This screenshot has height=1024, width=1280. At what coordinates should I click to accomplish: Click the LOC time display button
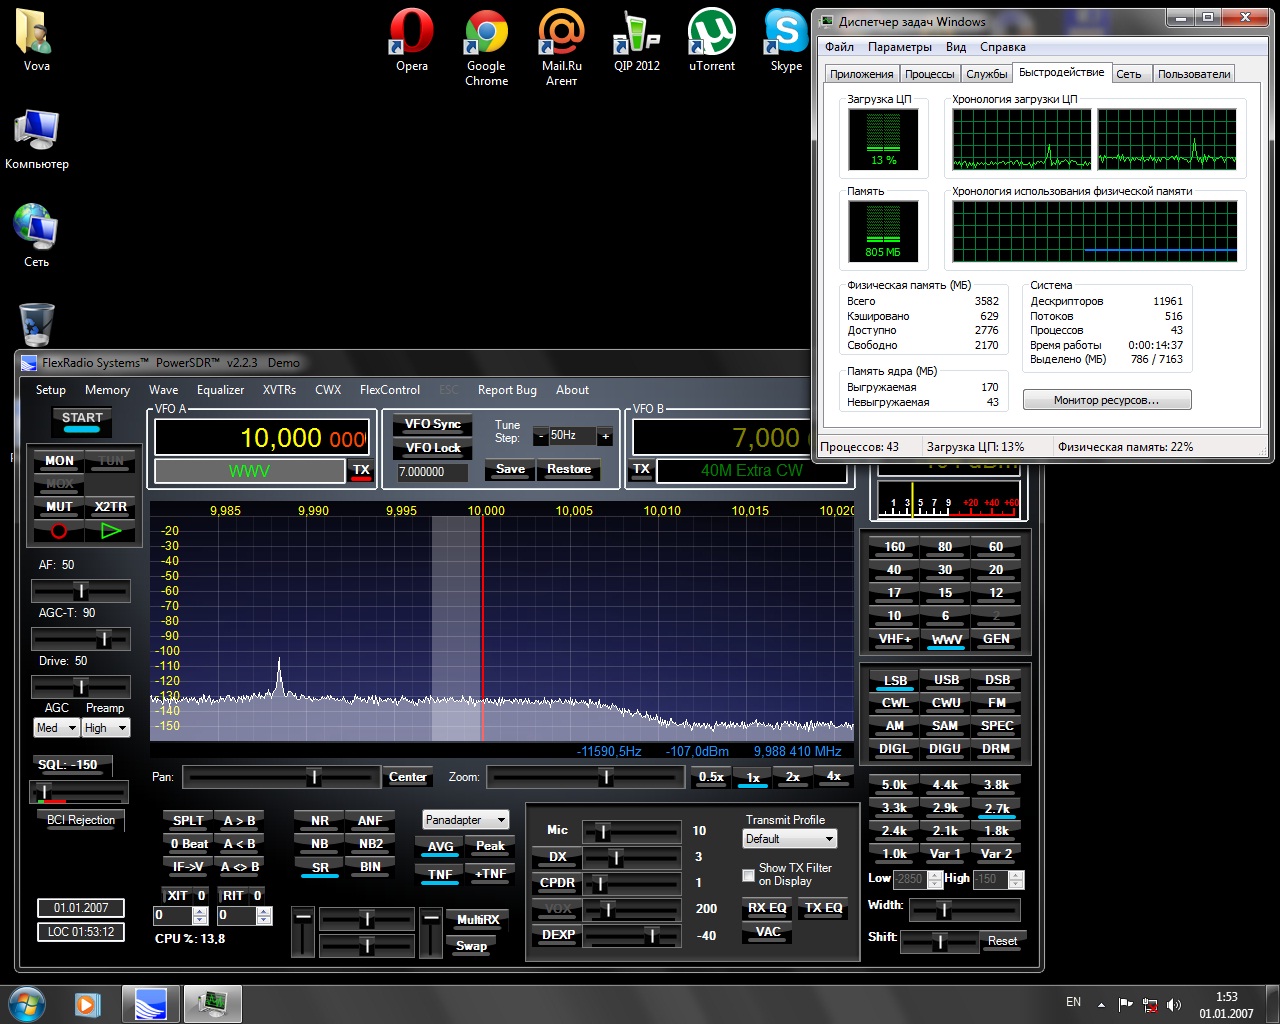(x=81, y=932)
